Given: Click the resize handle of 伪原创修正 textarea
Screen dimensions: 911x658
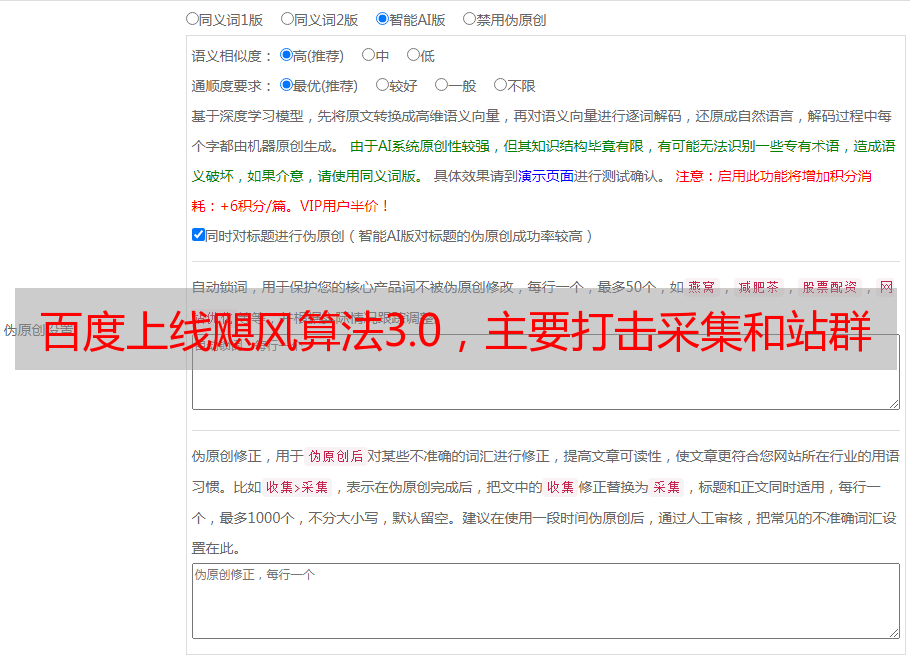Looking at the screenshot, I should tap(894, 633).
